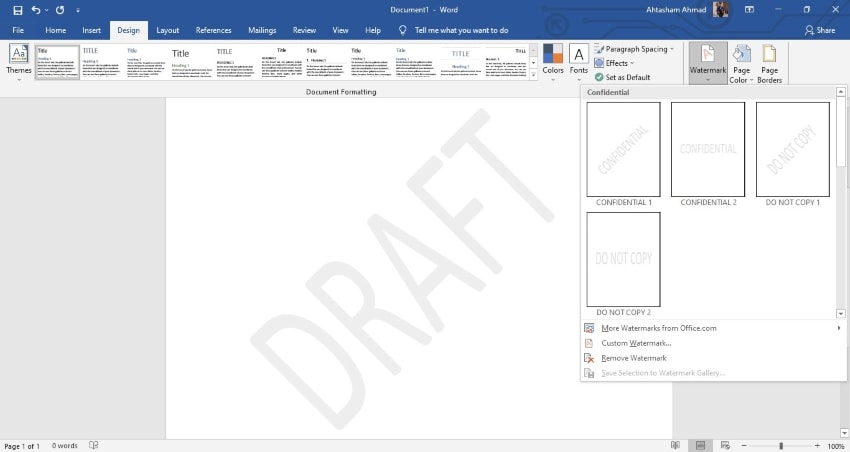850x452 pixels.
Task: Open Ahtasham Ahmad account picture
Action: [x=720, y=9]
